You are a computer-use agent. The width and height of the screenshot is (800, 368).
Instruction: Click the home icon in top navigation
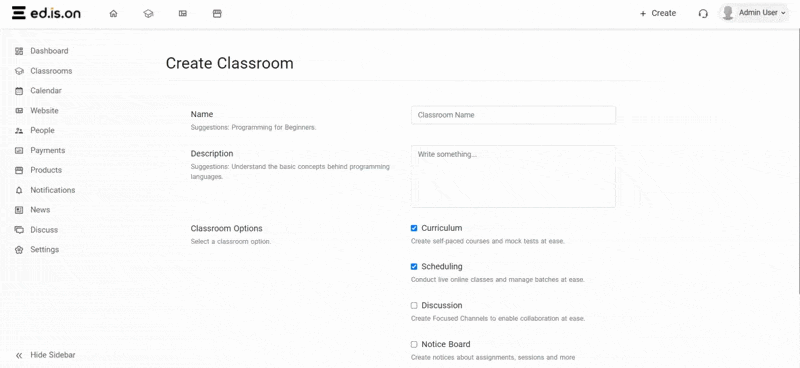coord(114,14)
